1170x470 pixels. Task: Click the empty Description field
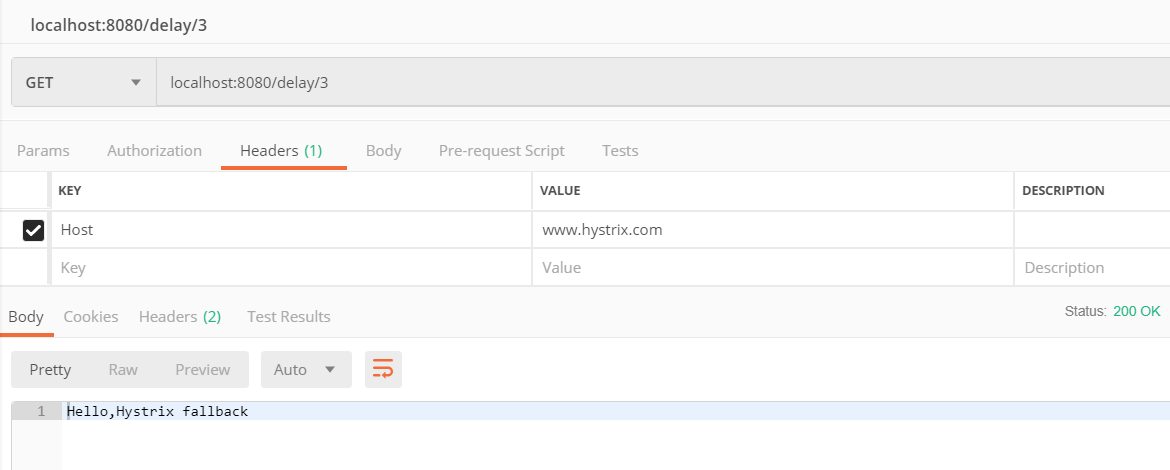click(x=1092, y=268)
